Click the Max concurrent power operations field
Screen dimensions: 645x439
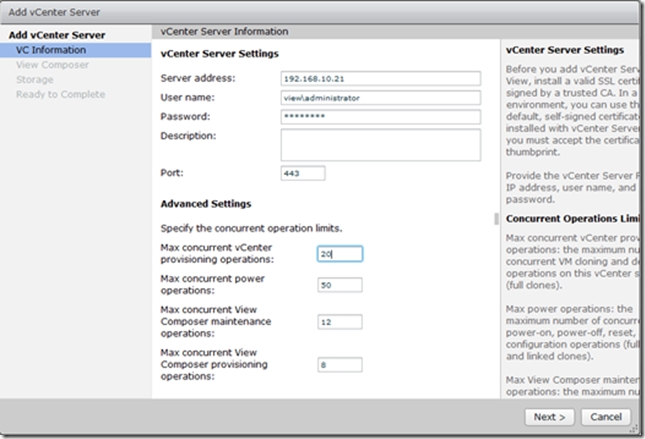[x=340, y=285]
